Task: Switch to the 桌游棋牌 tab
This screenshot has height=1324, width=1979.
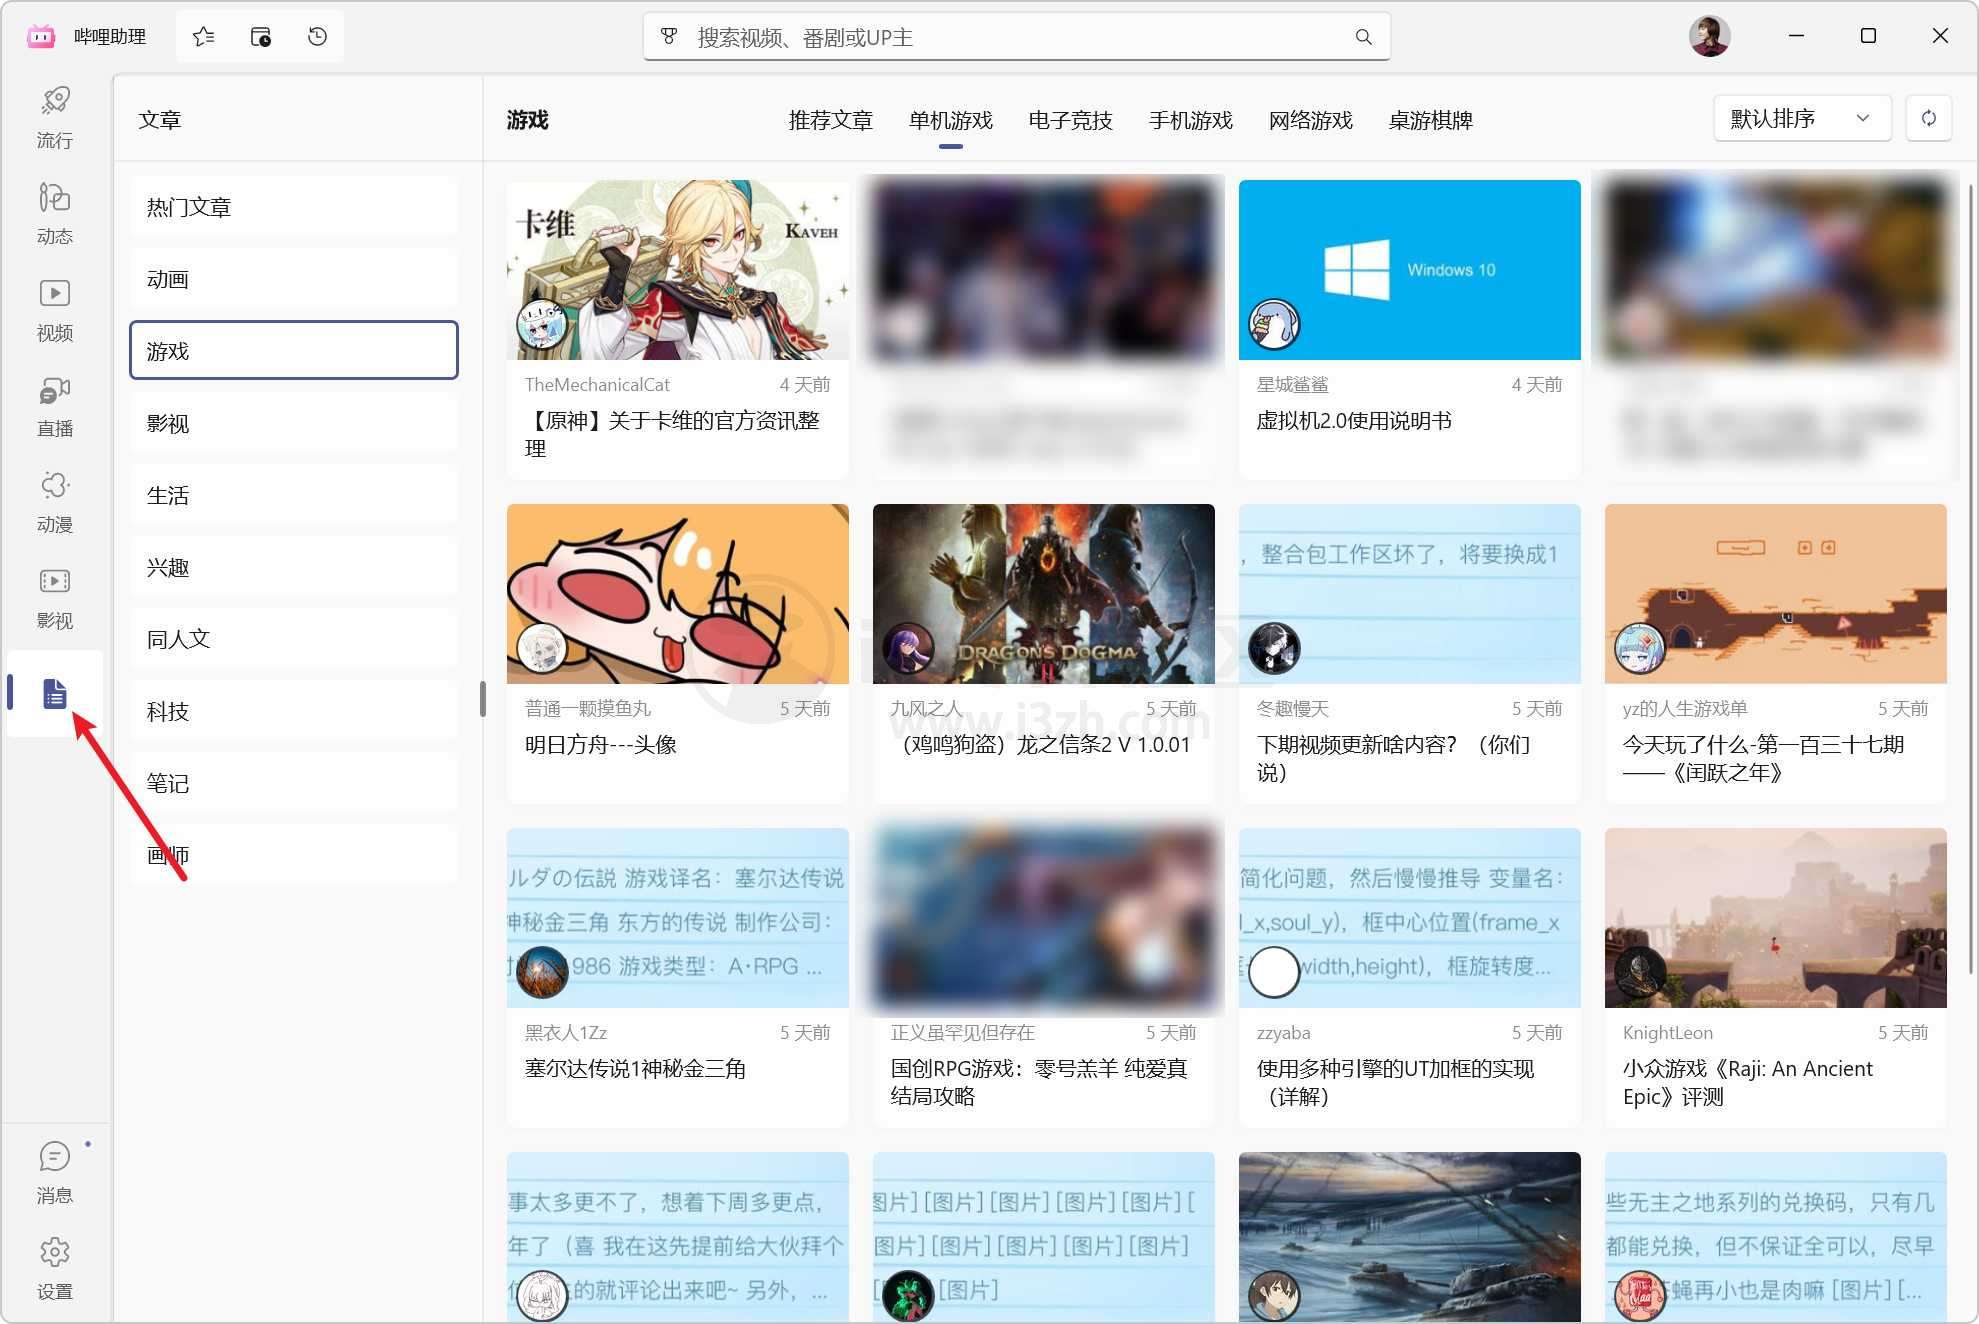Action: point(1430,120)
